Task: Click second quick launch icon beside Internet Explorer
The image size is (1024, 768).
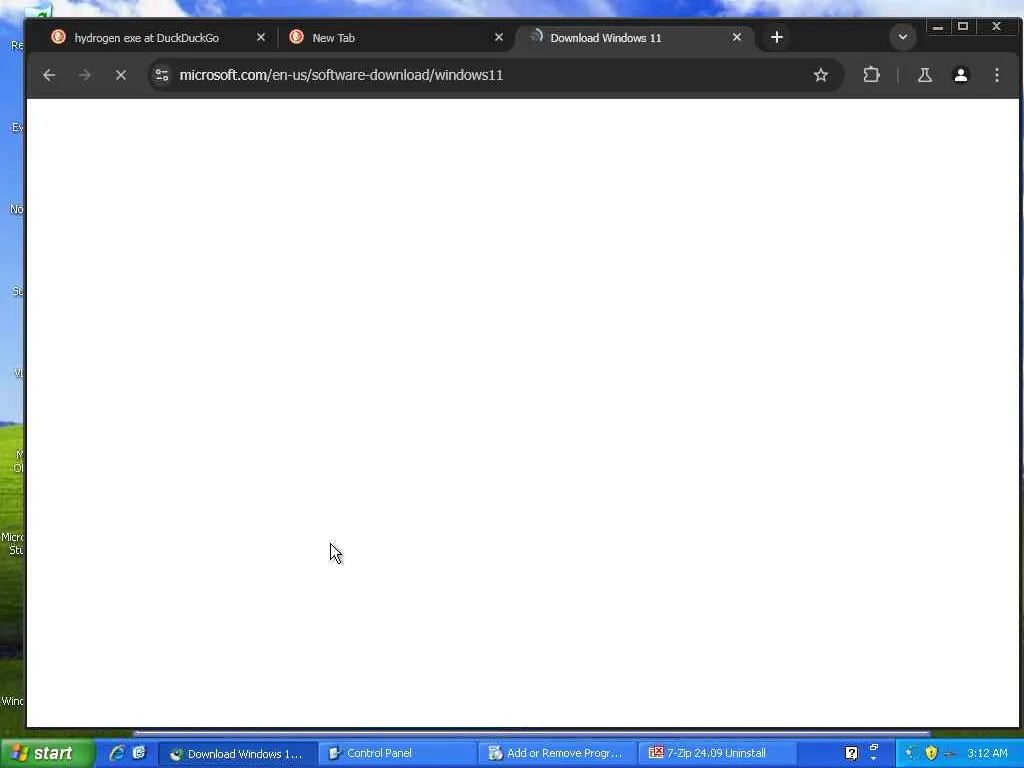Action: (139, 753)
